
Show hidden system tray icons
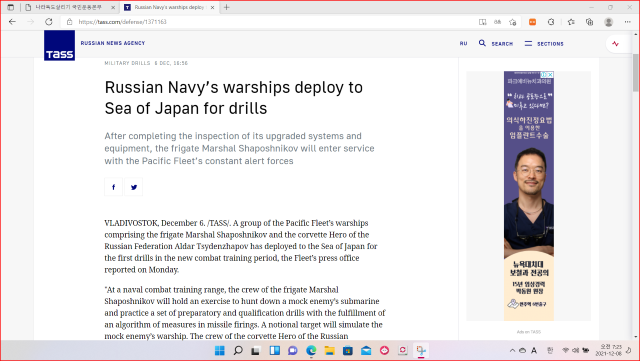click(x=512, y=350)
